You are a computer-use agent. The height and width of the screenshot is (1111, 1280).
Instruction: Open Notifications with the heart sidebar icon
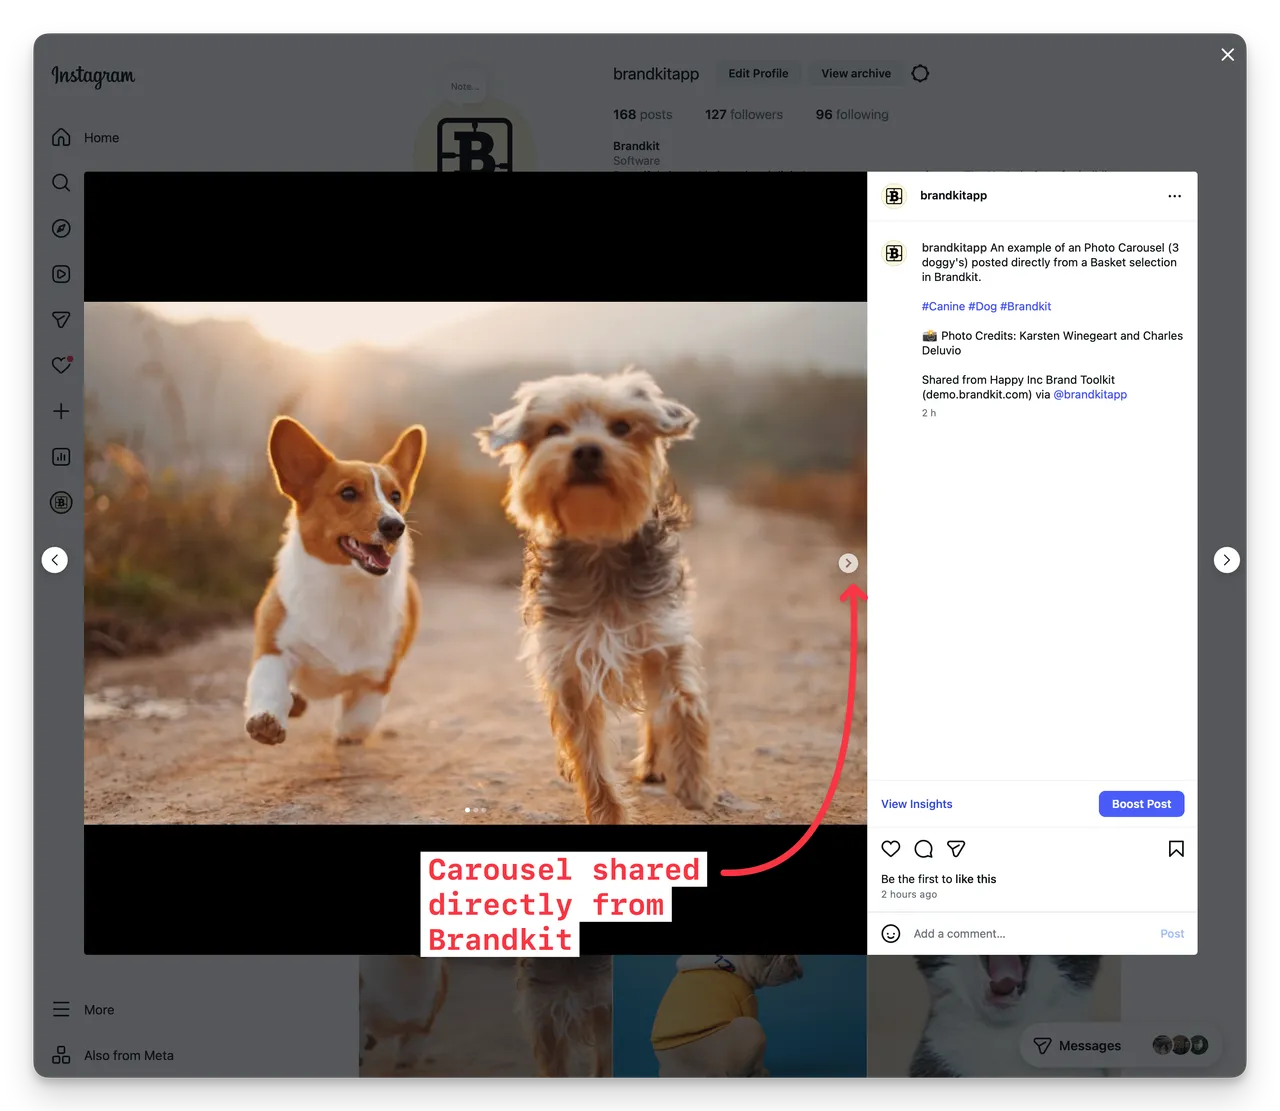coord(60,365)
